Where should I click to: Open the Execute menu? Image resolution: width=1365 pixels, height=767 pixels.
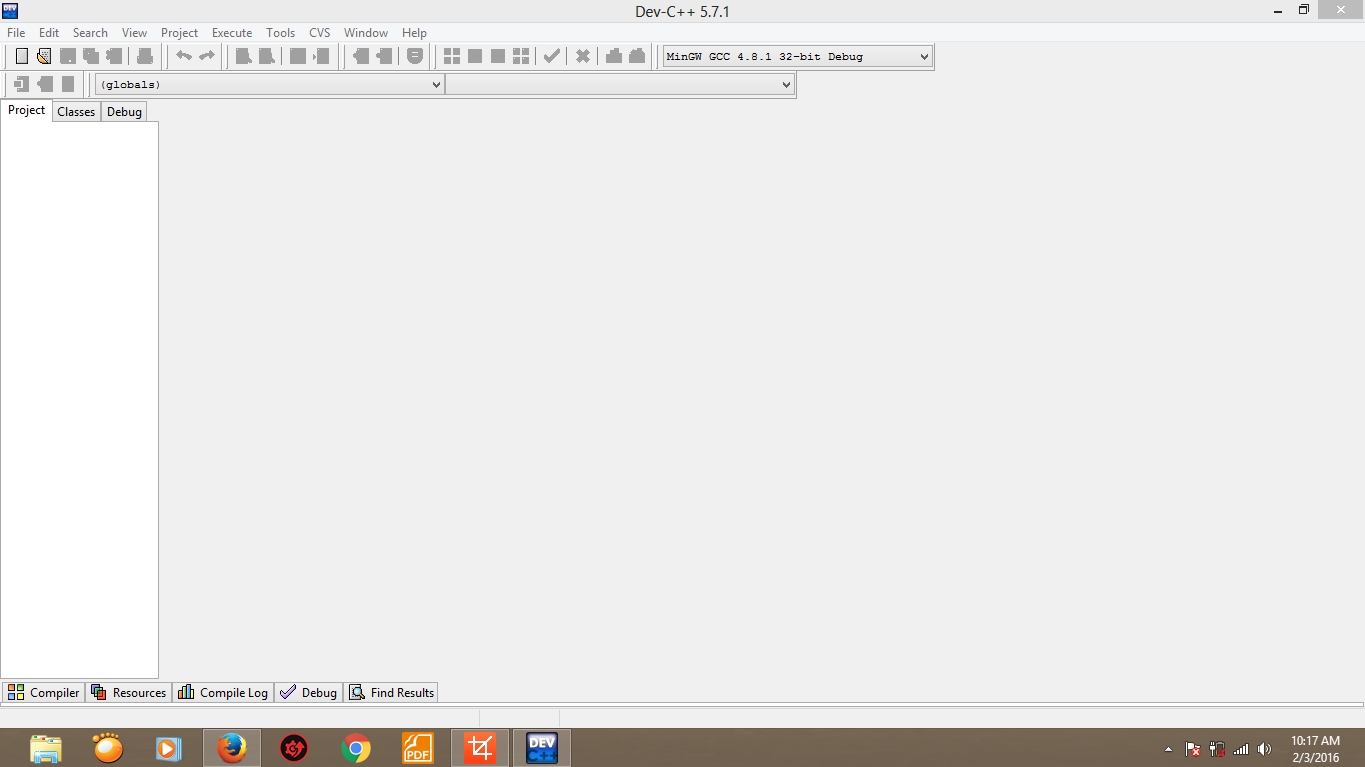tap(232, 33)
